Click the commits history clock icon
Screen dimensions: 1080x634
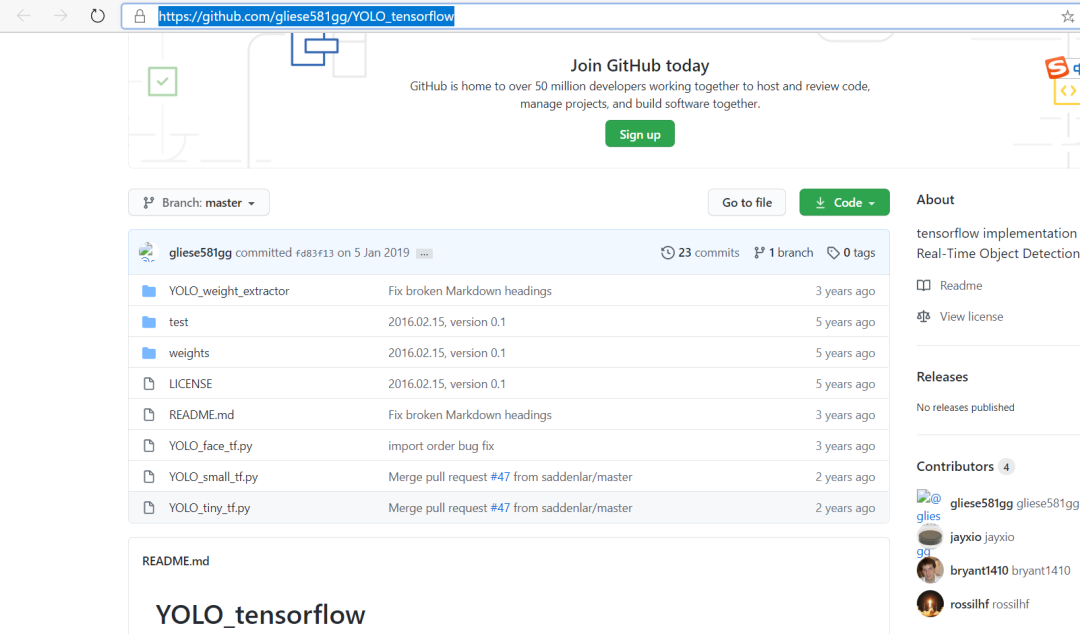click(x=667, y=253)
